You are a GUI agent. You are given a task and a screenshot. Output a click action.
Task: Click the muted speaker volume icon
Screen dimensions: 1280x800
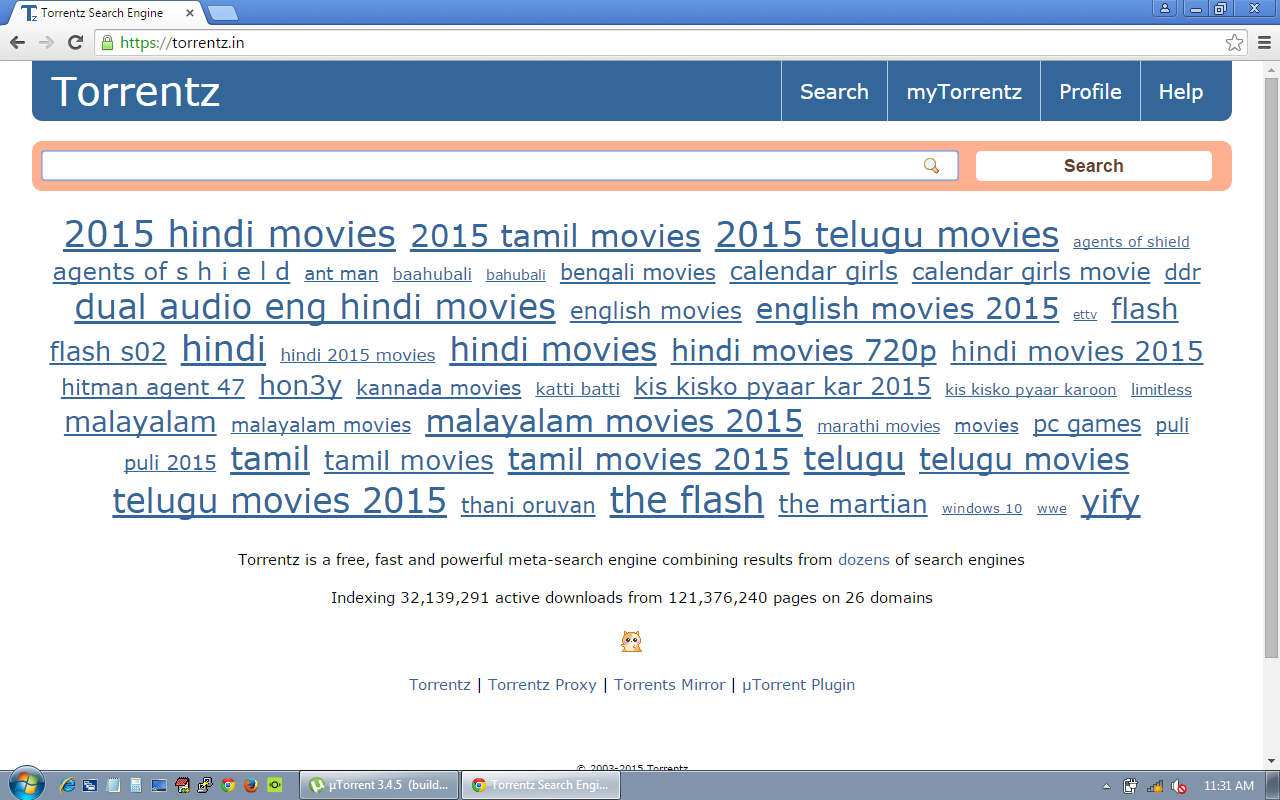[x=1179, y=786]
